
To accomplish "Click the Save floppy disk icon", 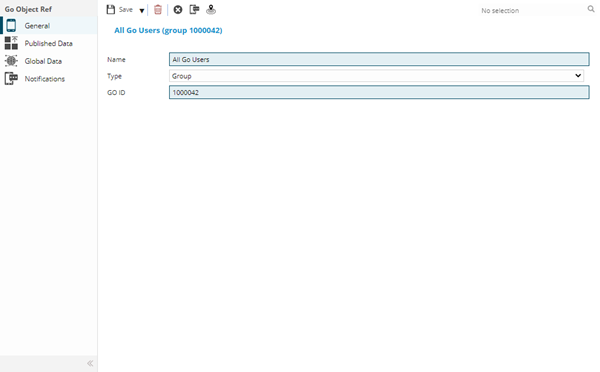I will pyautogui.click(x=111, y=10).
